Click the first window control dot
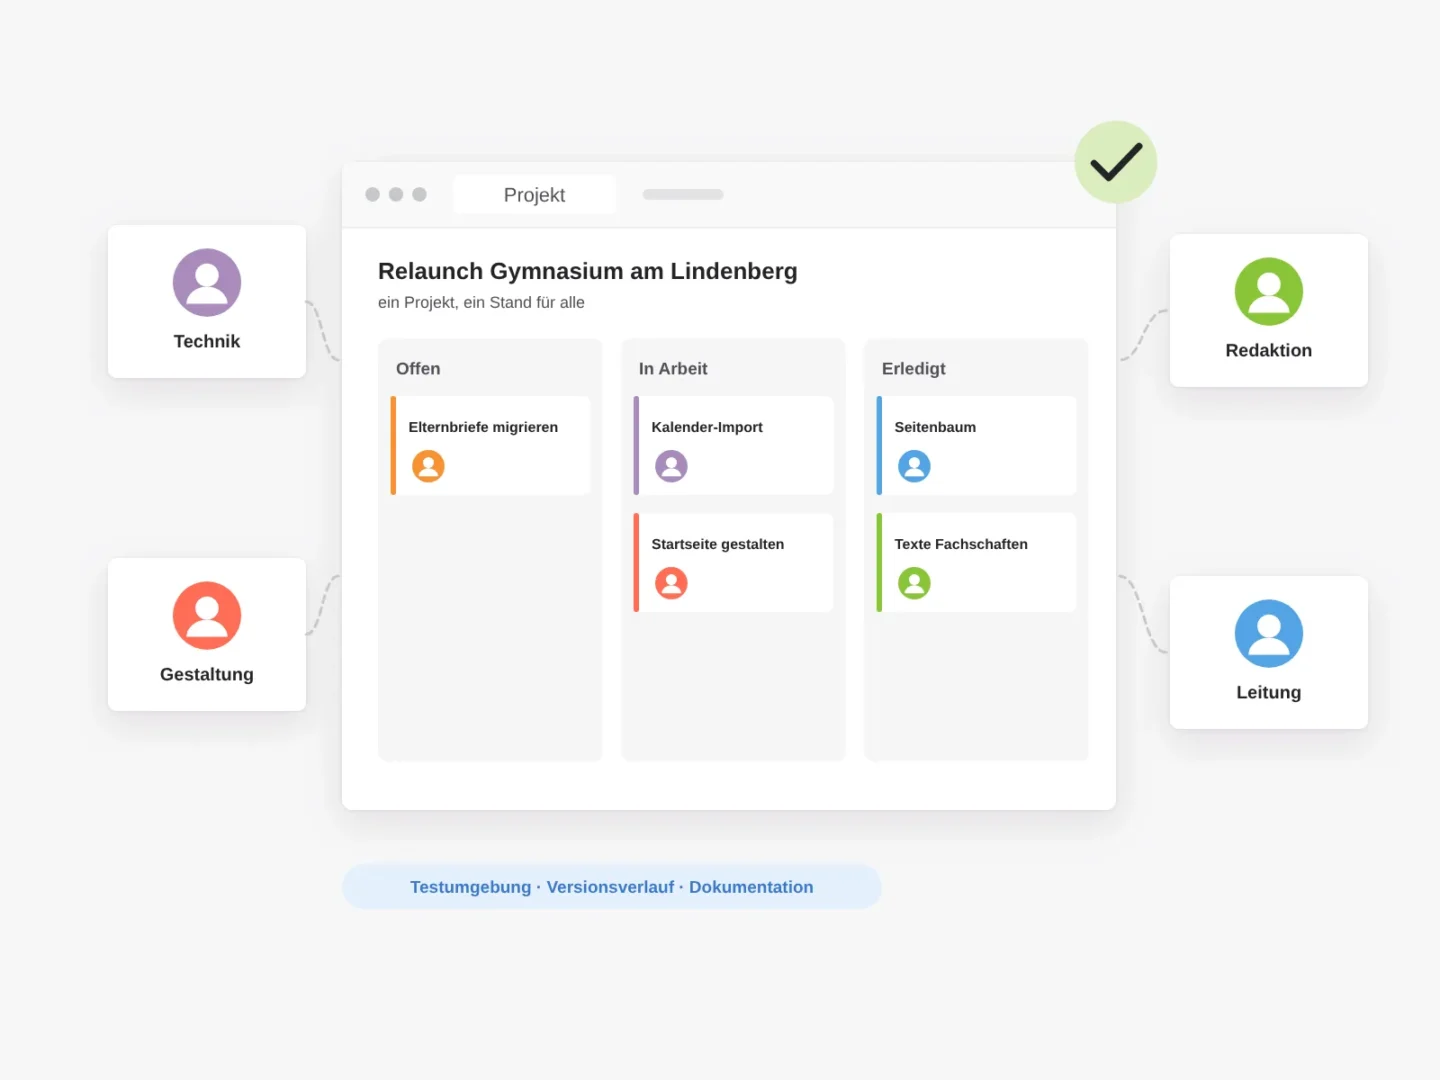 [x=372, y=194]
